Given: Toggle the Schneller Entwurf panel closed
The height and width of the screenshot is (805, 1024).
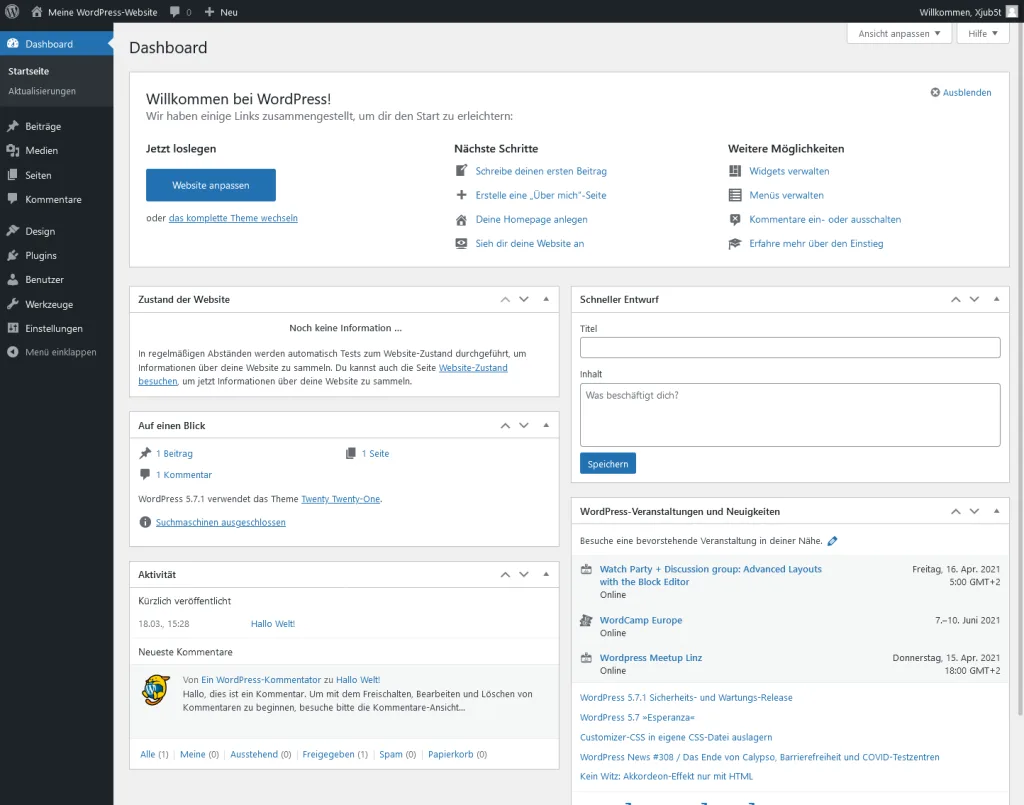Looking at the screenshot, I should pyautogui.click(x=995, y=299).
